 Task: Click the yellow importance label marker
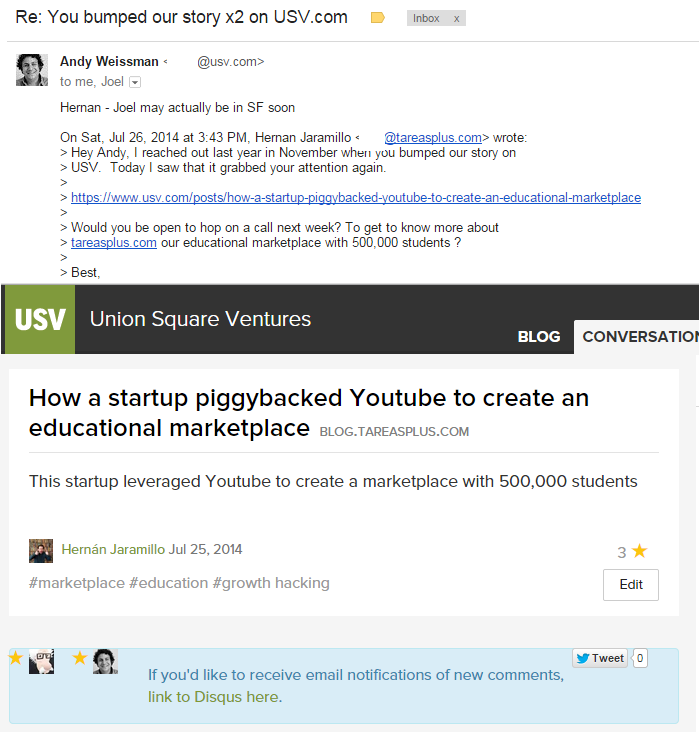(377, 18)
